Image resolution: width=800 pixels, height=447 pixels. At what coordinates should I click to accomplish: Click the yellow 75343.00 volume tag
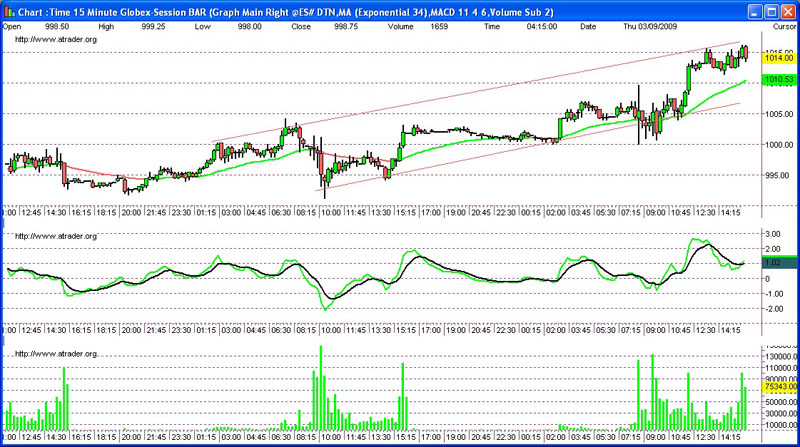tap(780, 387)
